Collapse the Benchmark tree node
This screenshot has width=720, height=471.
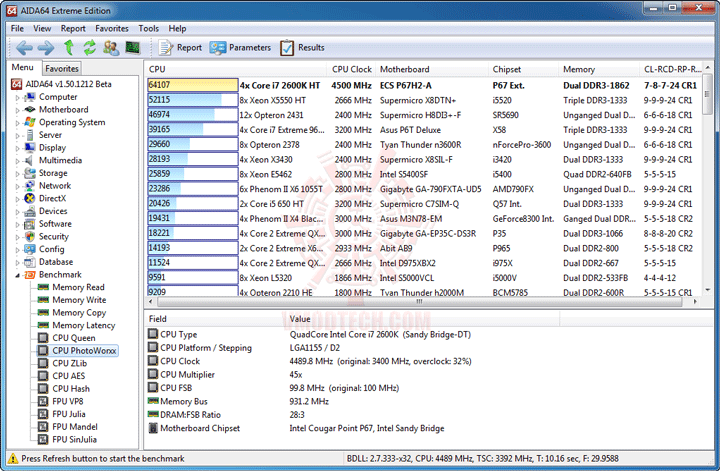(x=17, y=274)
